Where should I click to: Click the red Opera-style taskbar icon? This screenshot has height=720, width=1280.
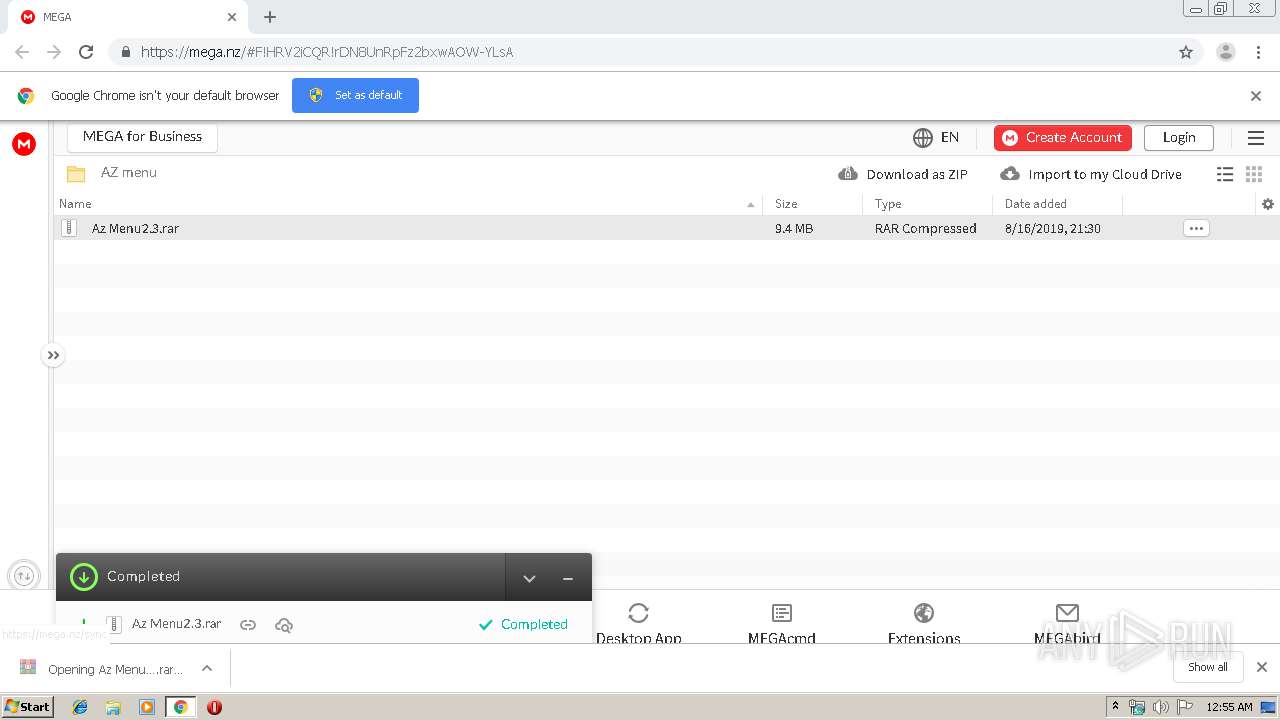pos(214,707)
